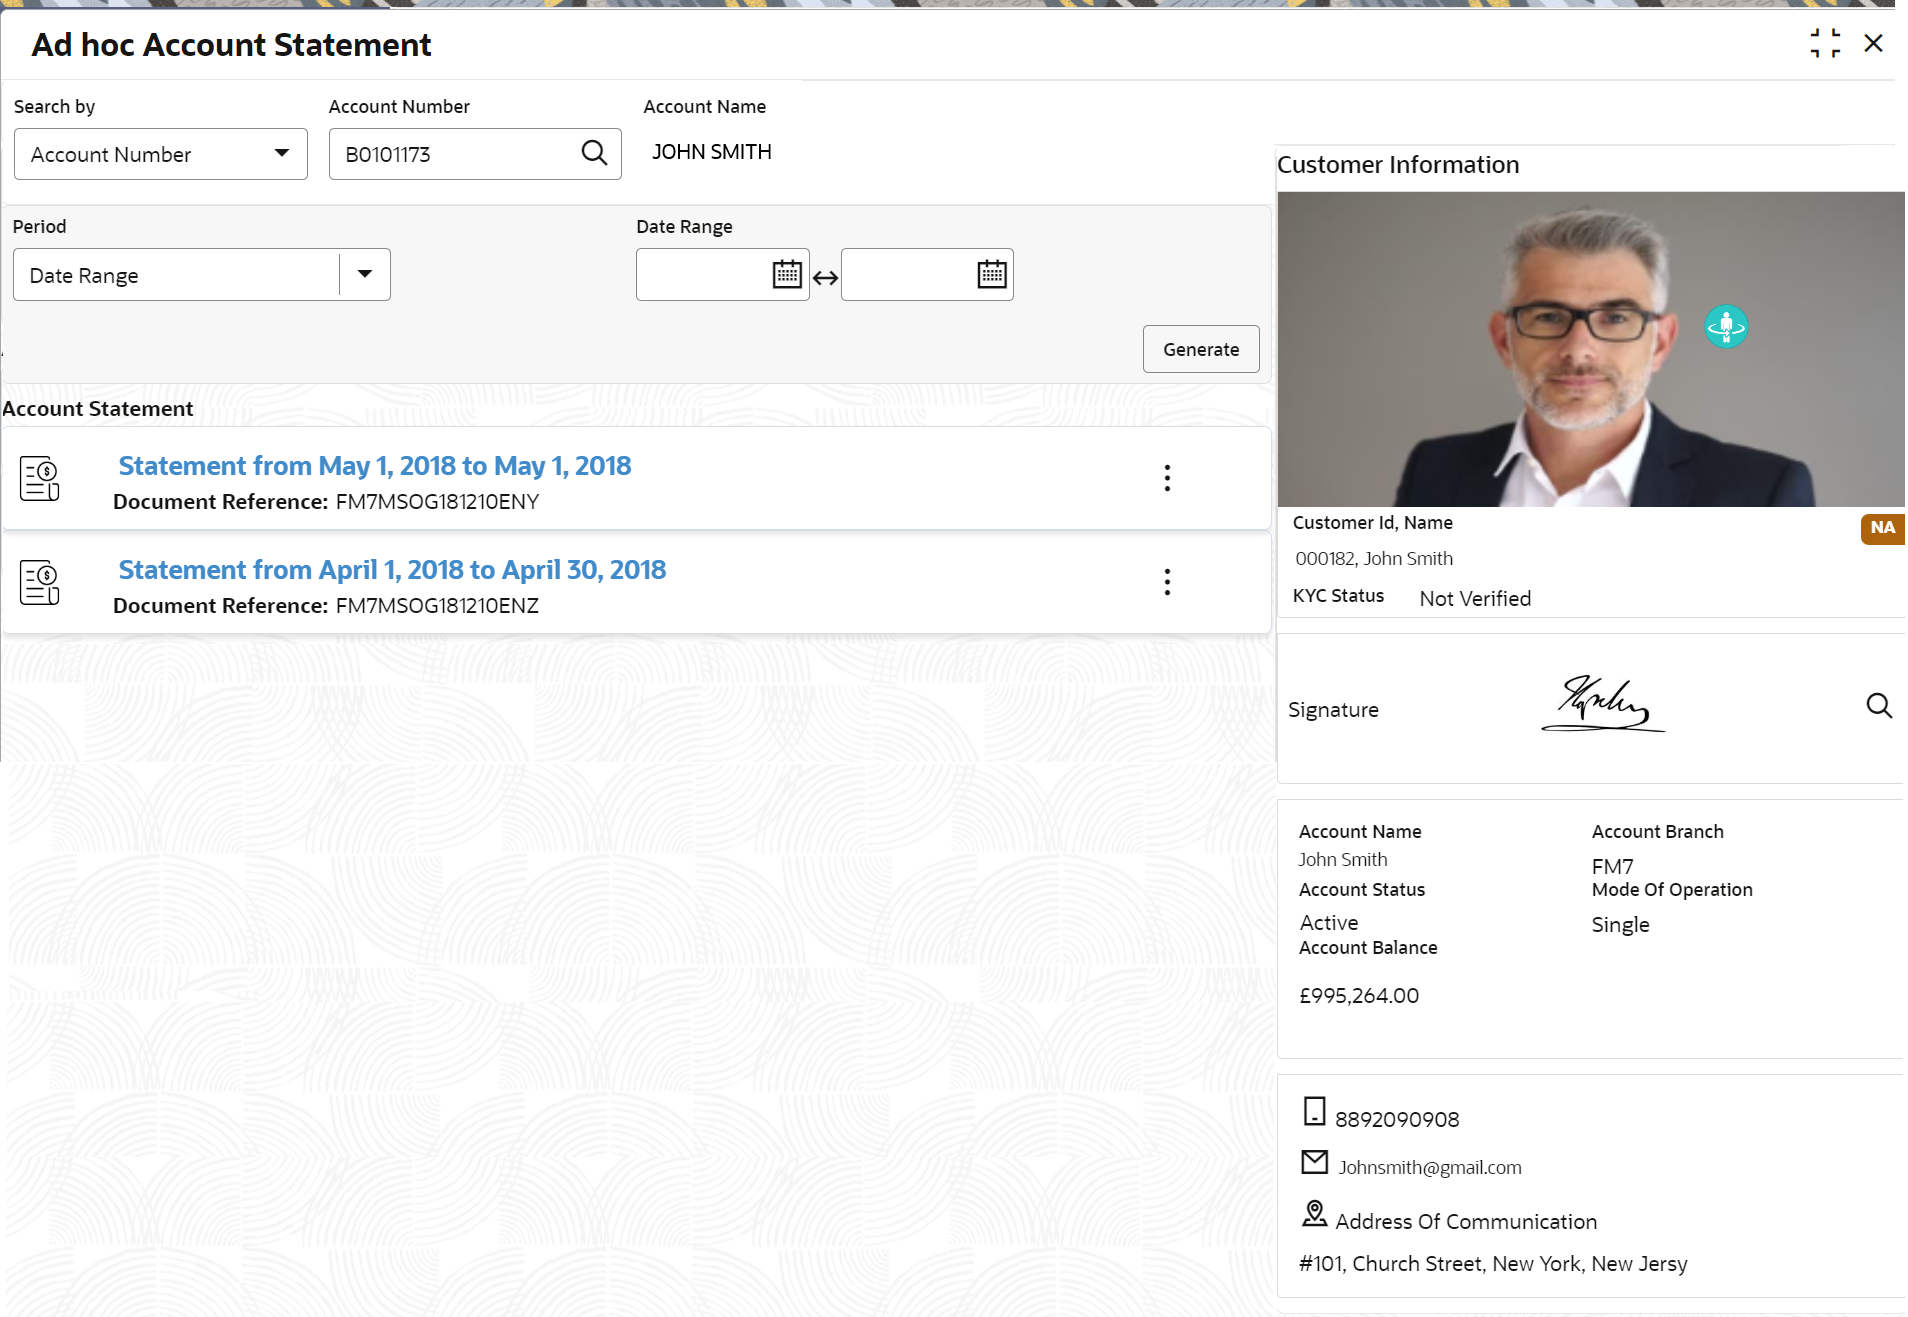Click the document icon of April statement
Viewport: 1908px width, 1317px height.
coord(40,583)
